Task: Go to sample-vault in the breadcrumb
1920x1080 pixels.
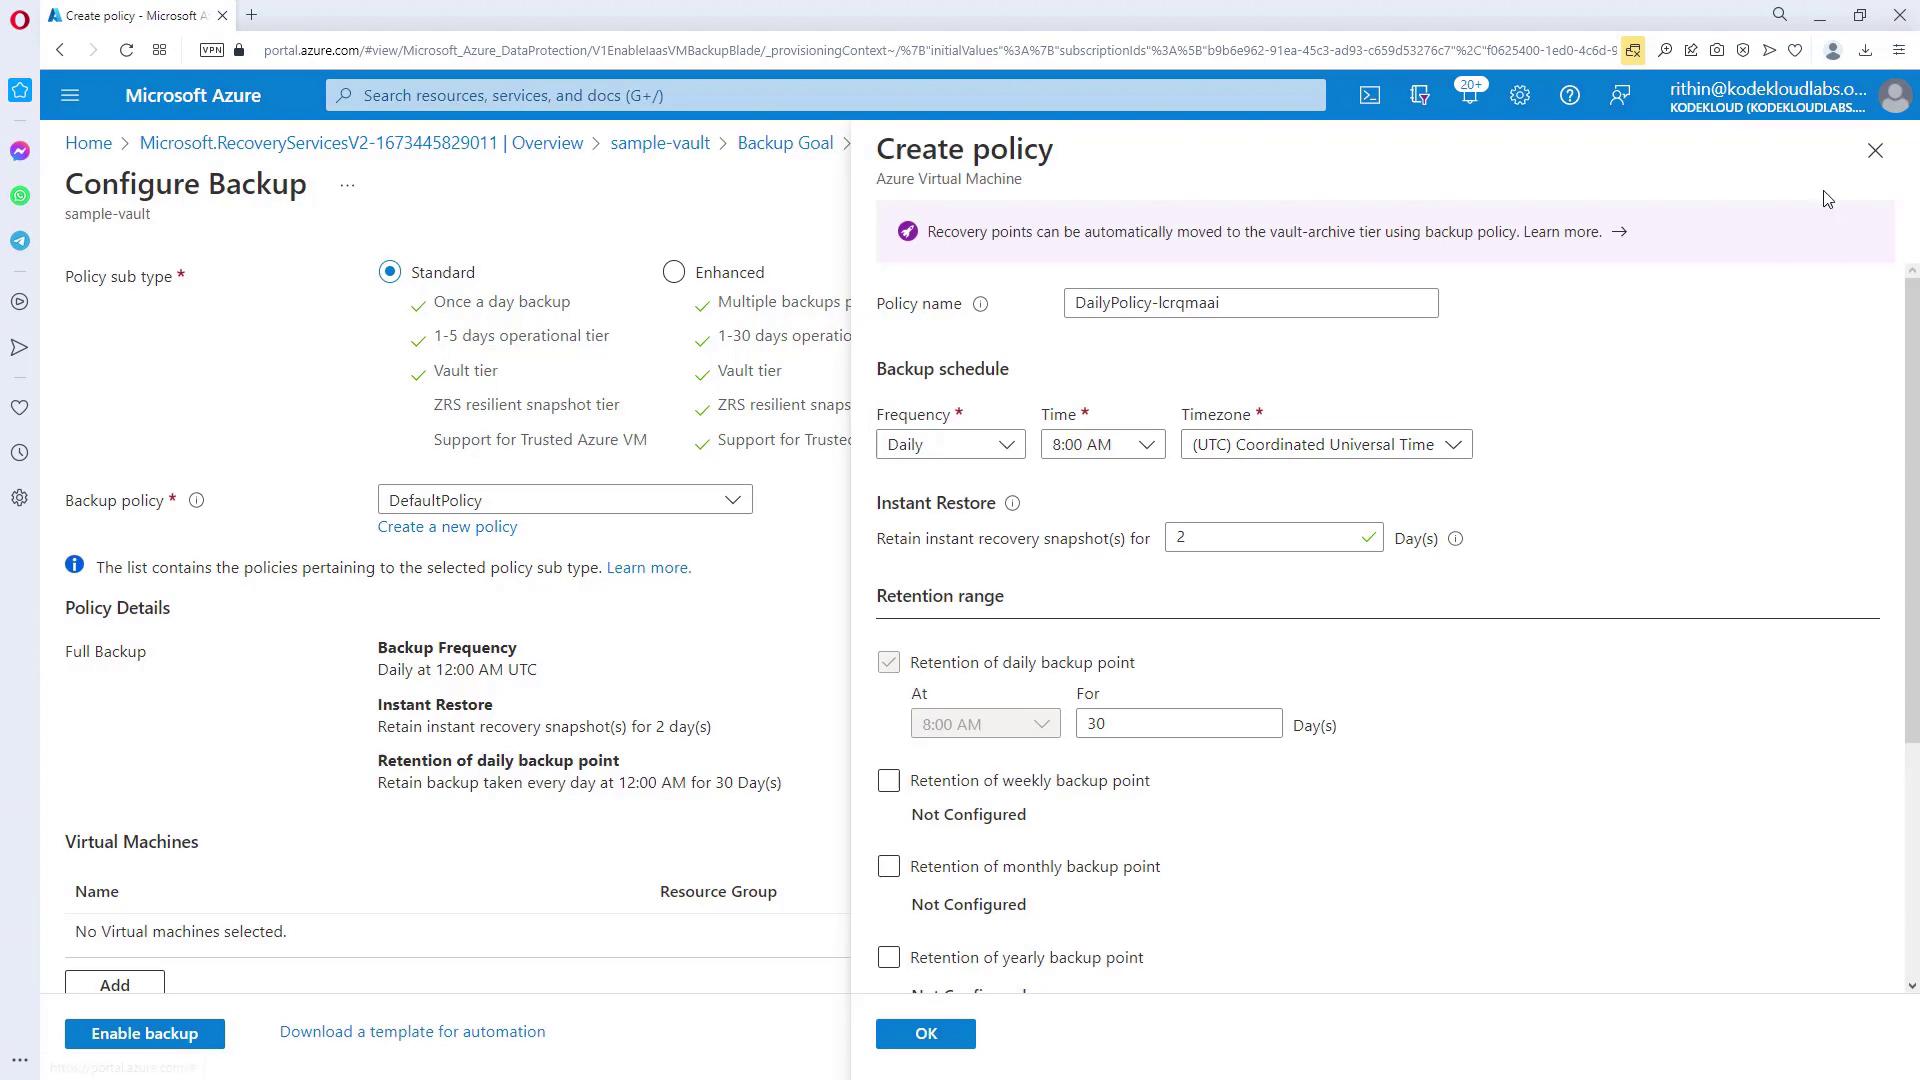Action: [x=660, y=143]
